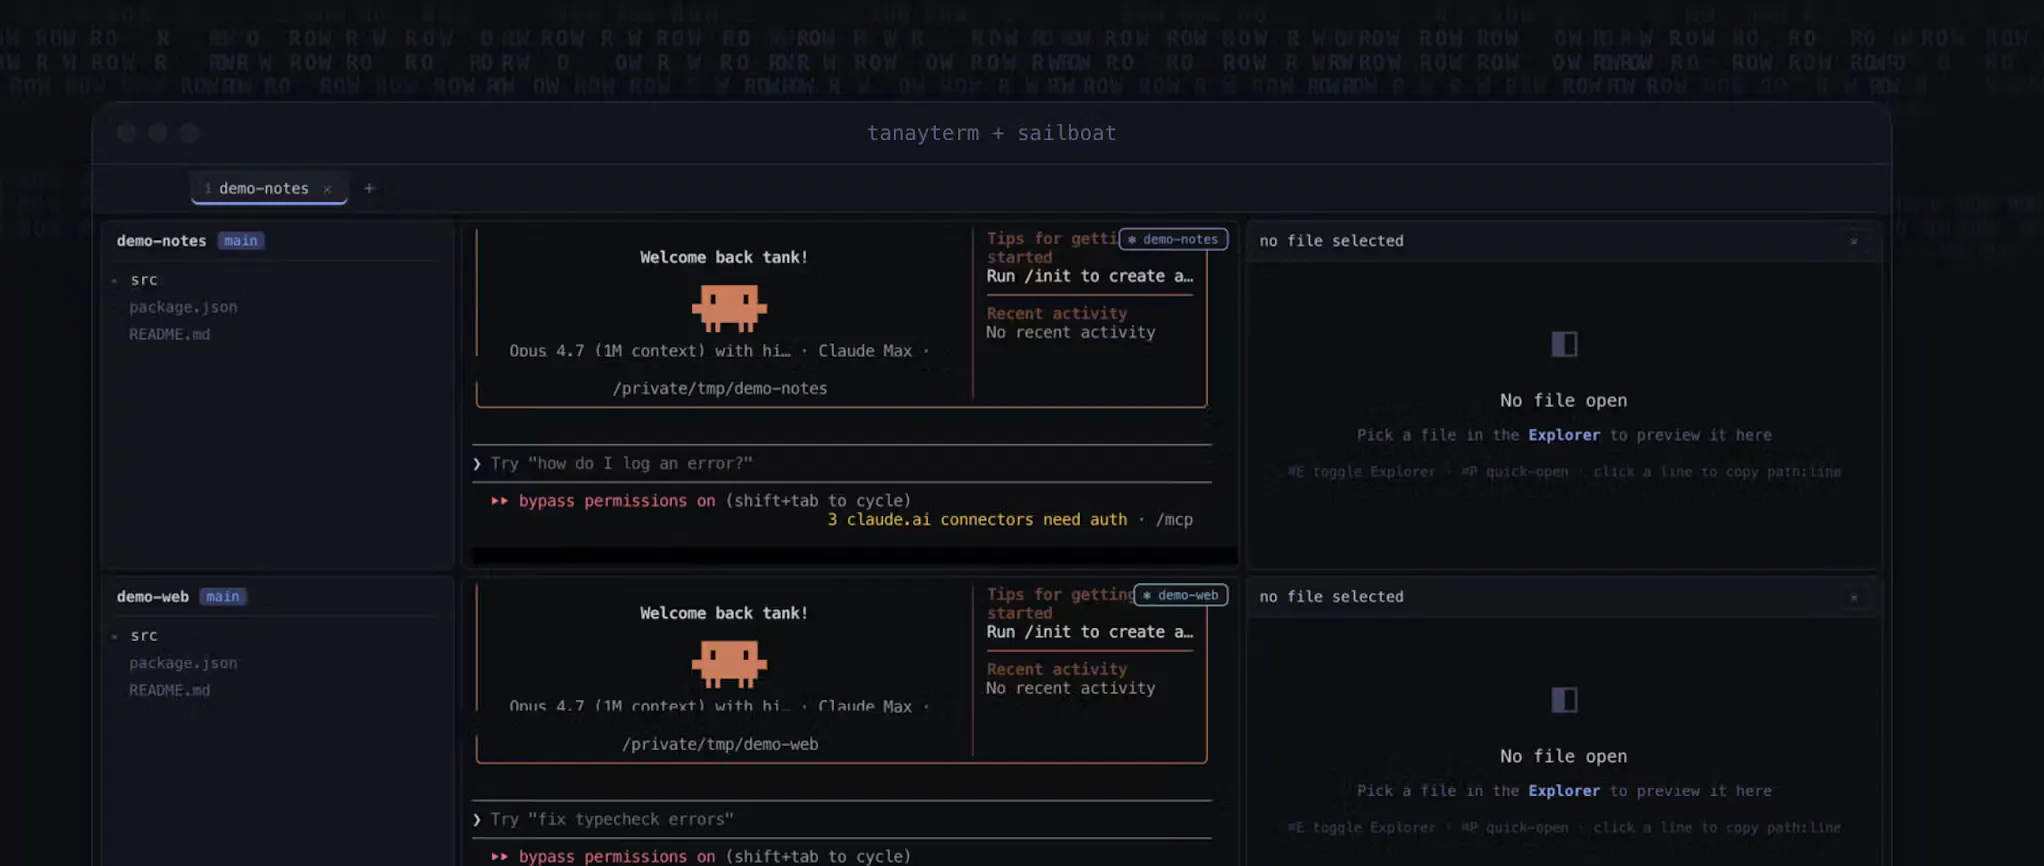Click the "No file open" heading in demo-notes preview
This screenshot has width=2044, height=866.
[x=1563, y=401]
